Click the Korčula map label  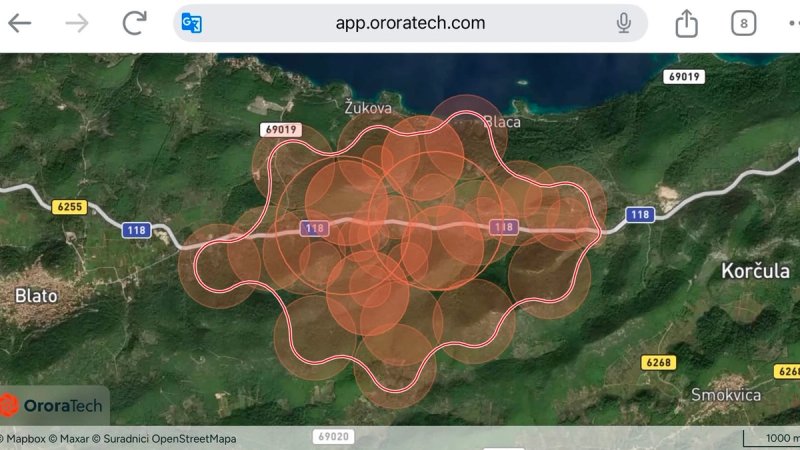[x=755, y=271]
